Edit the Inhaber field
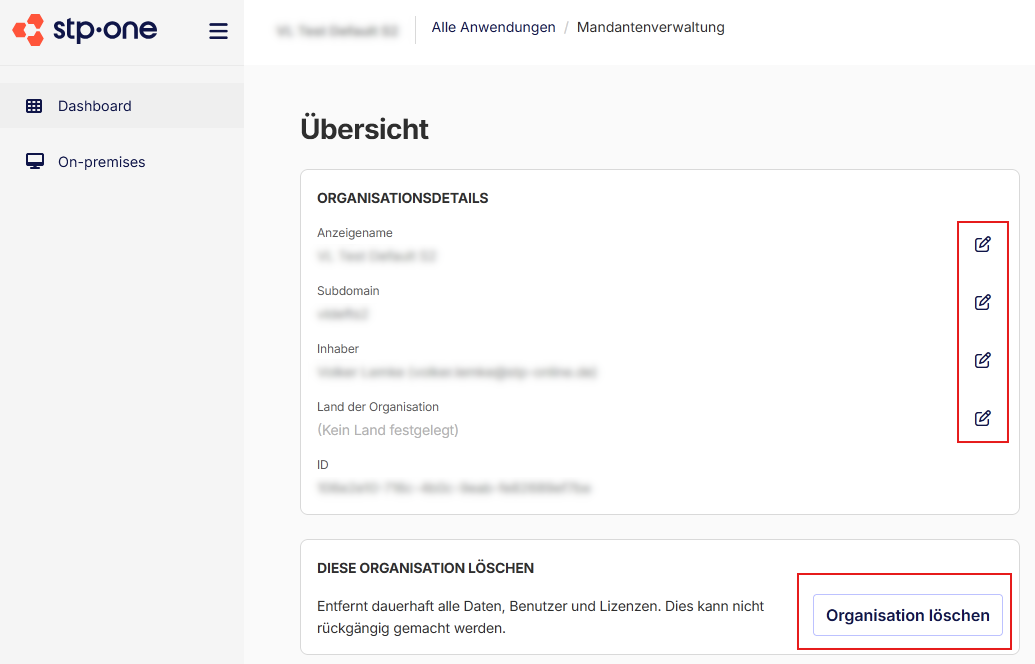Screen dimensions: 1035x664 pos(983,360)
